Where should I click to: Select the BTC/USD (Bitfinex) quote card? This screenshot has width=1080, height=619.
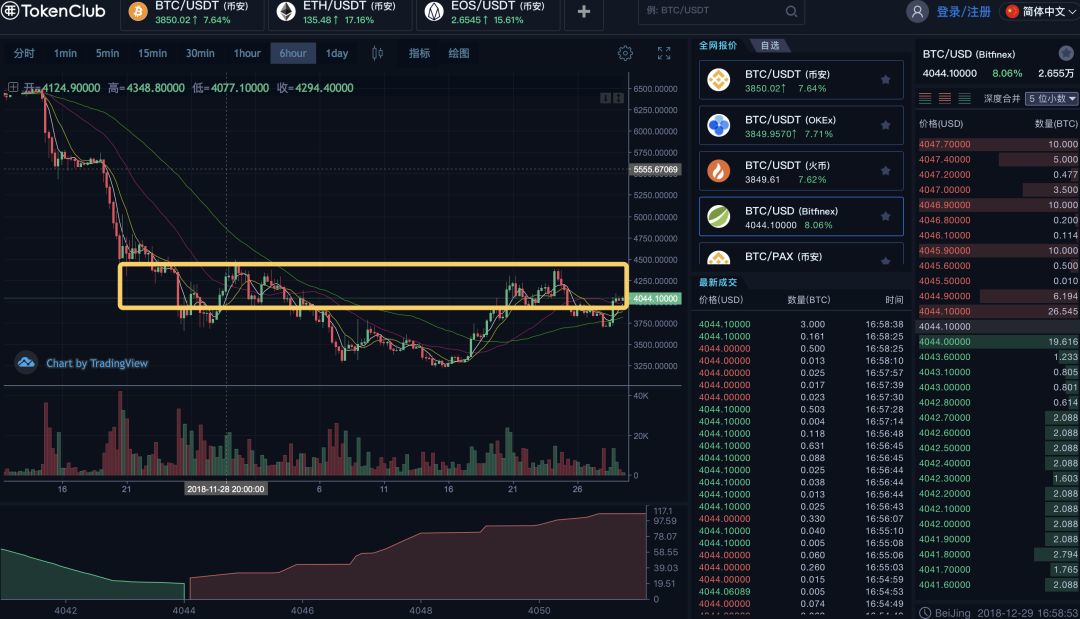(801, 216)
